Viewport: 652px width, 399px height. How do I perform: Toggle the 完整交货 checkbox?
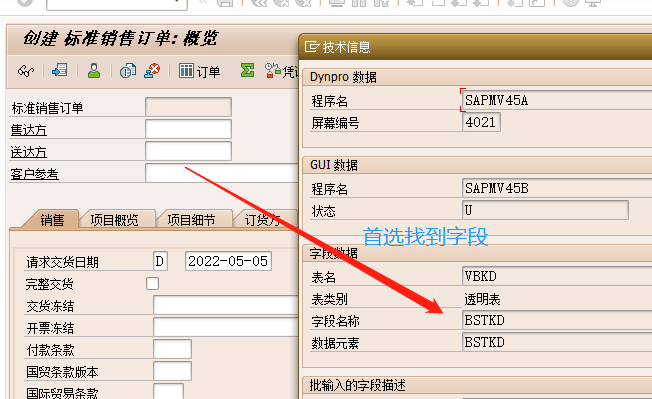tap(152, 283)
